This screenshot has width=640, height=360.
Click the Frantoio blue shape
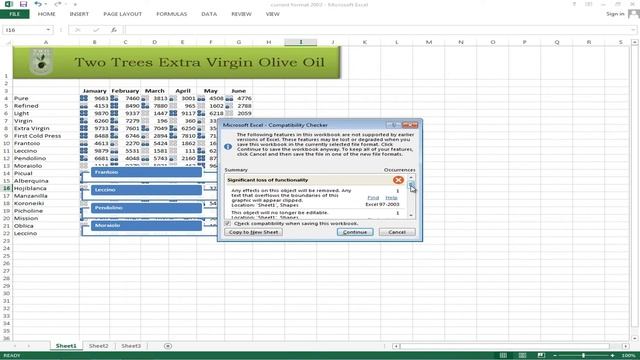(146, 172)
